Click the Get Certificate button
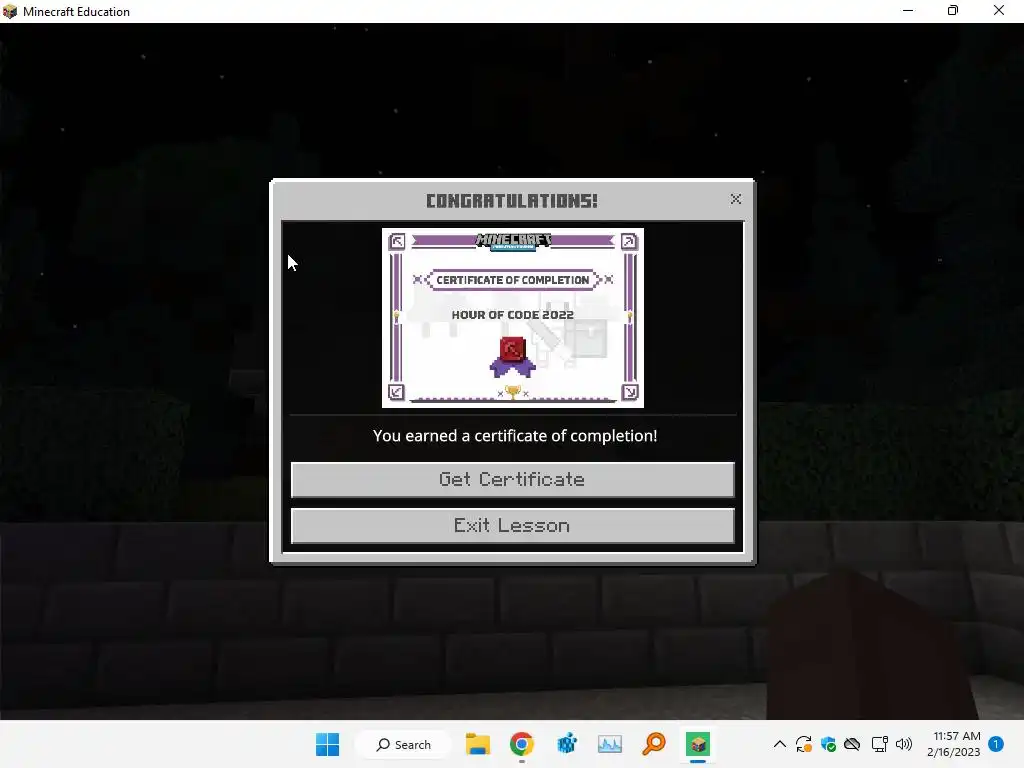 point(513,479)
